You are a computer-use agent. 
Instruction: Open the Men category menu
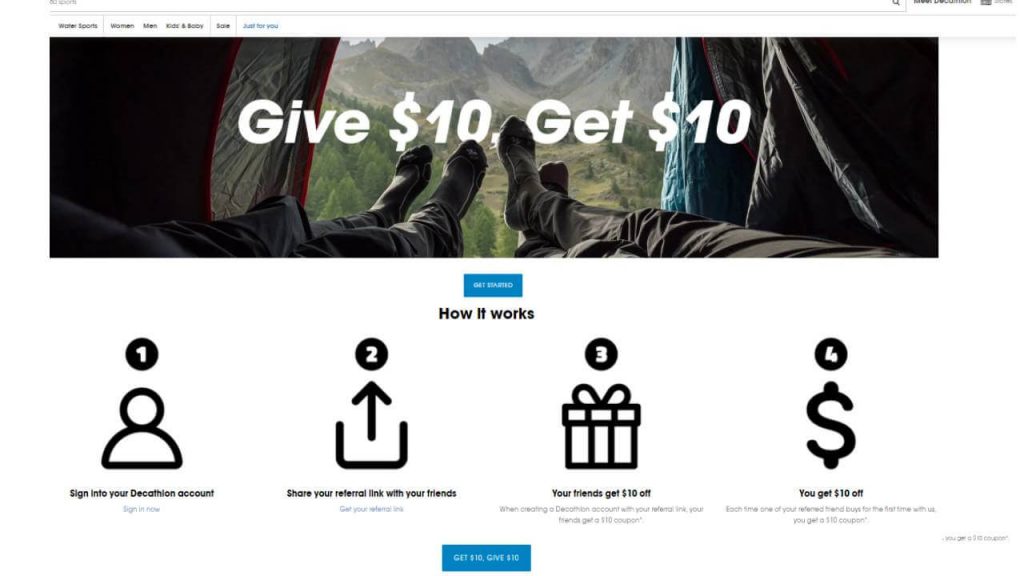[x=150, y=26]
